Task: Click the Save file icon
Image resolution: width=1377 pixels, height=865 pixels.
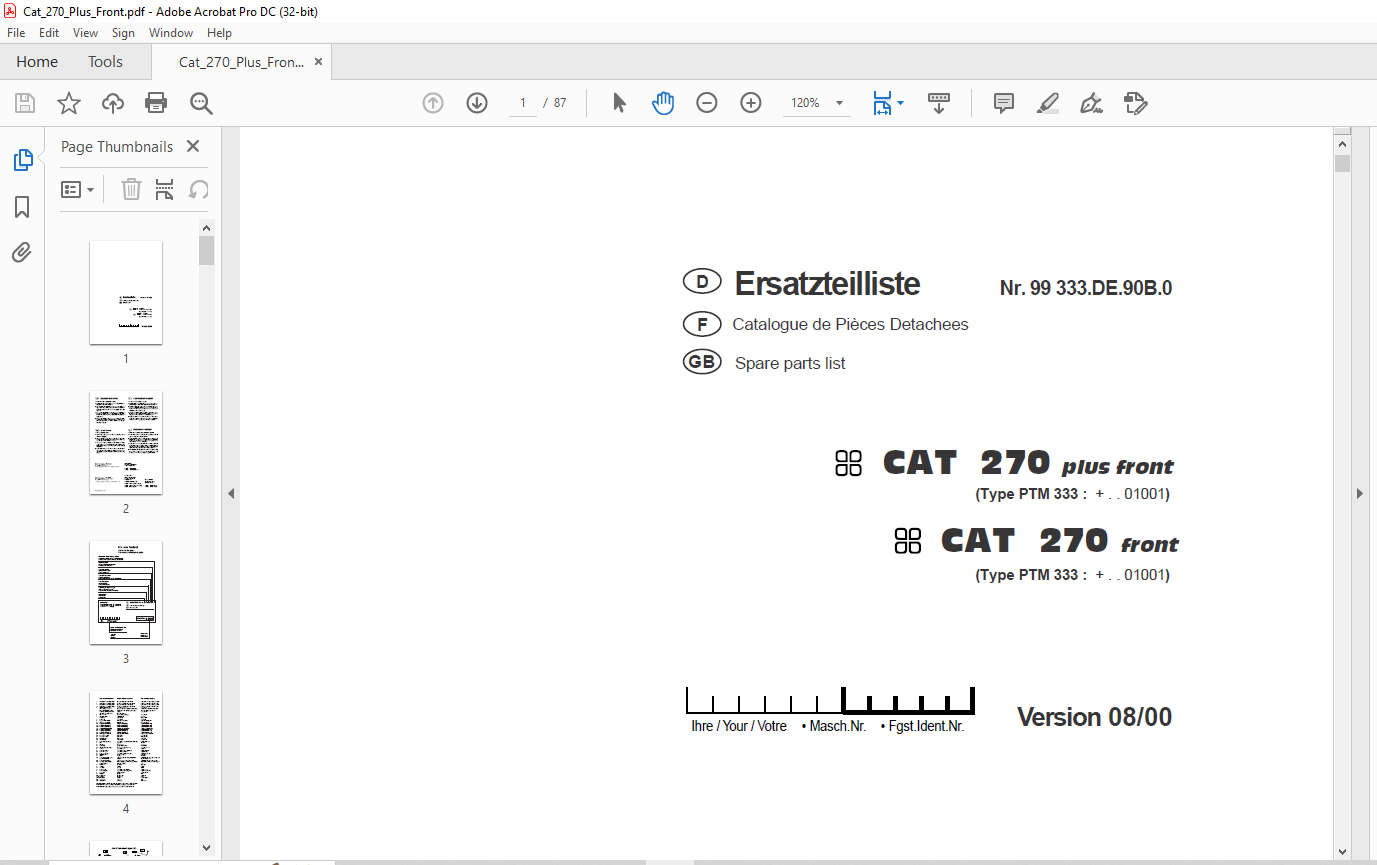Action: (25, 103)
